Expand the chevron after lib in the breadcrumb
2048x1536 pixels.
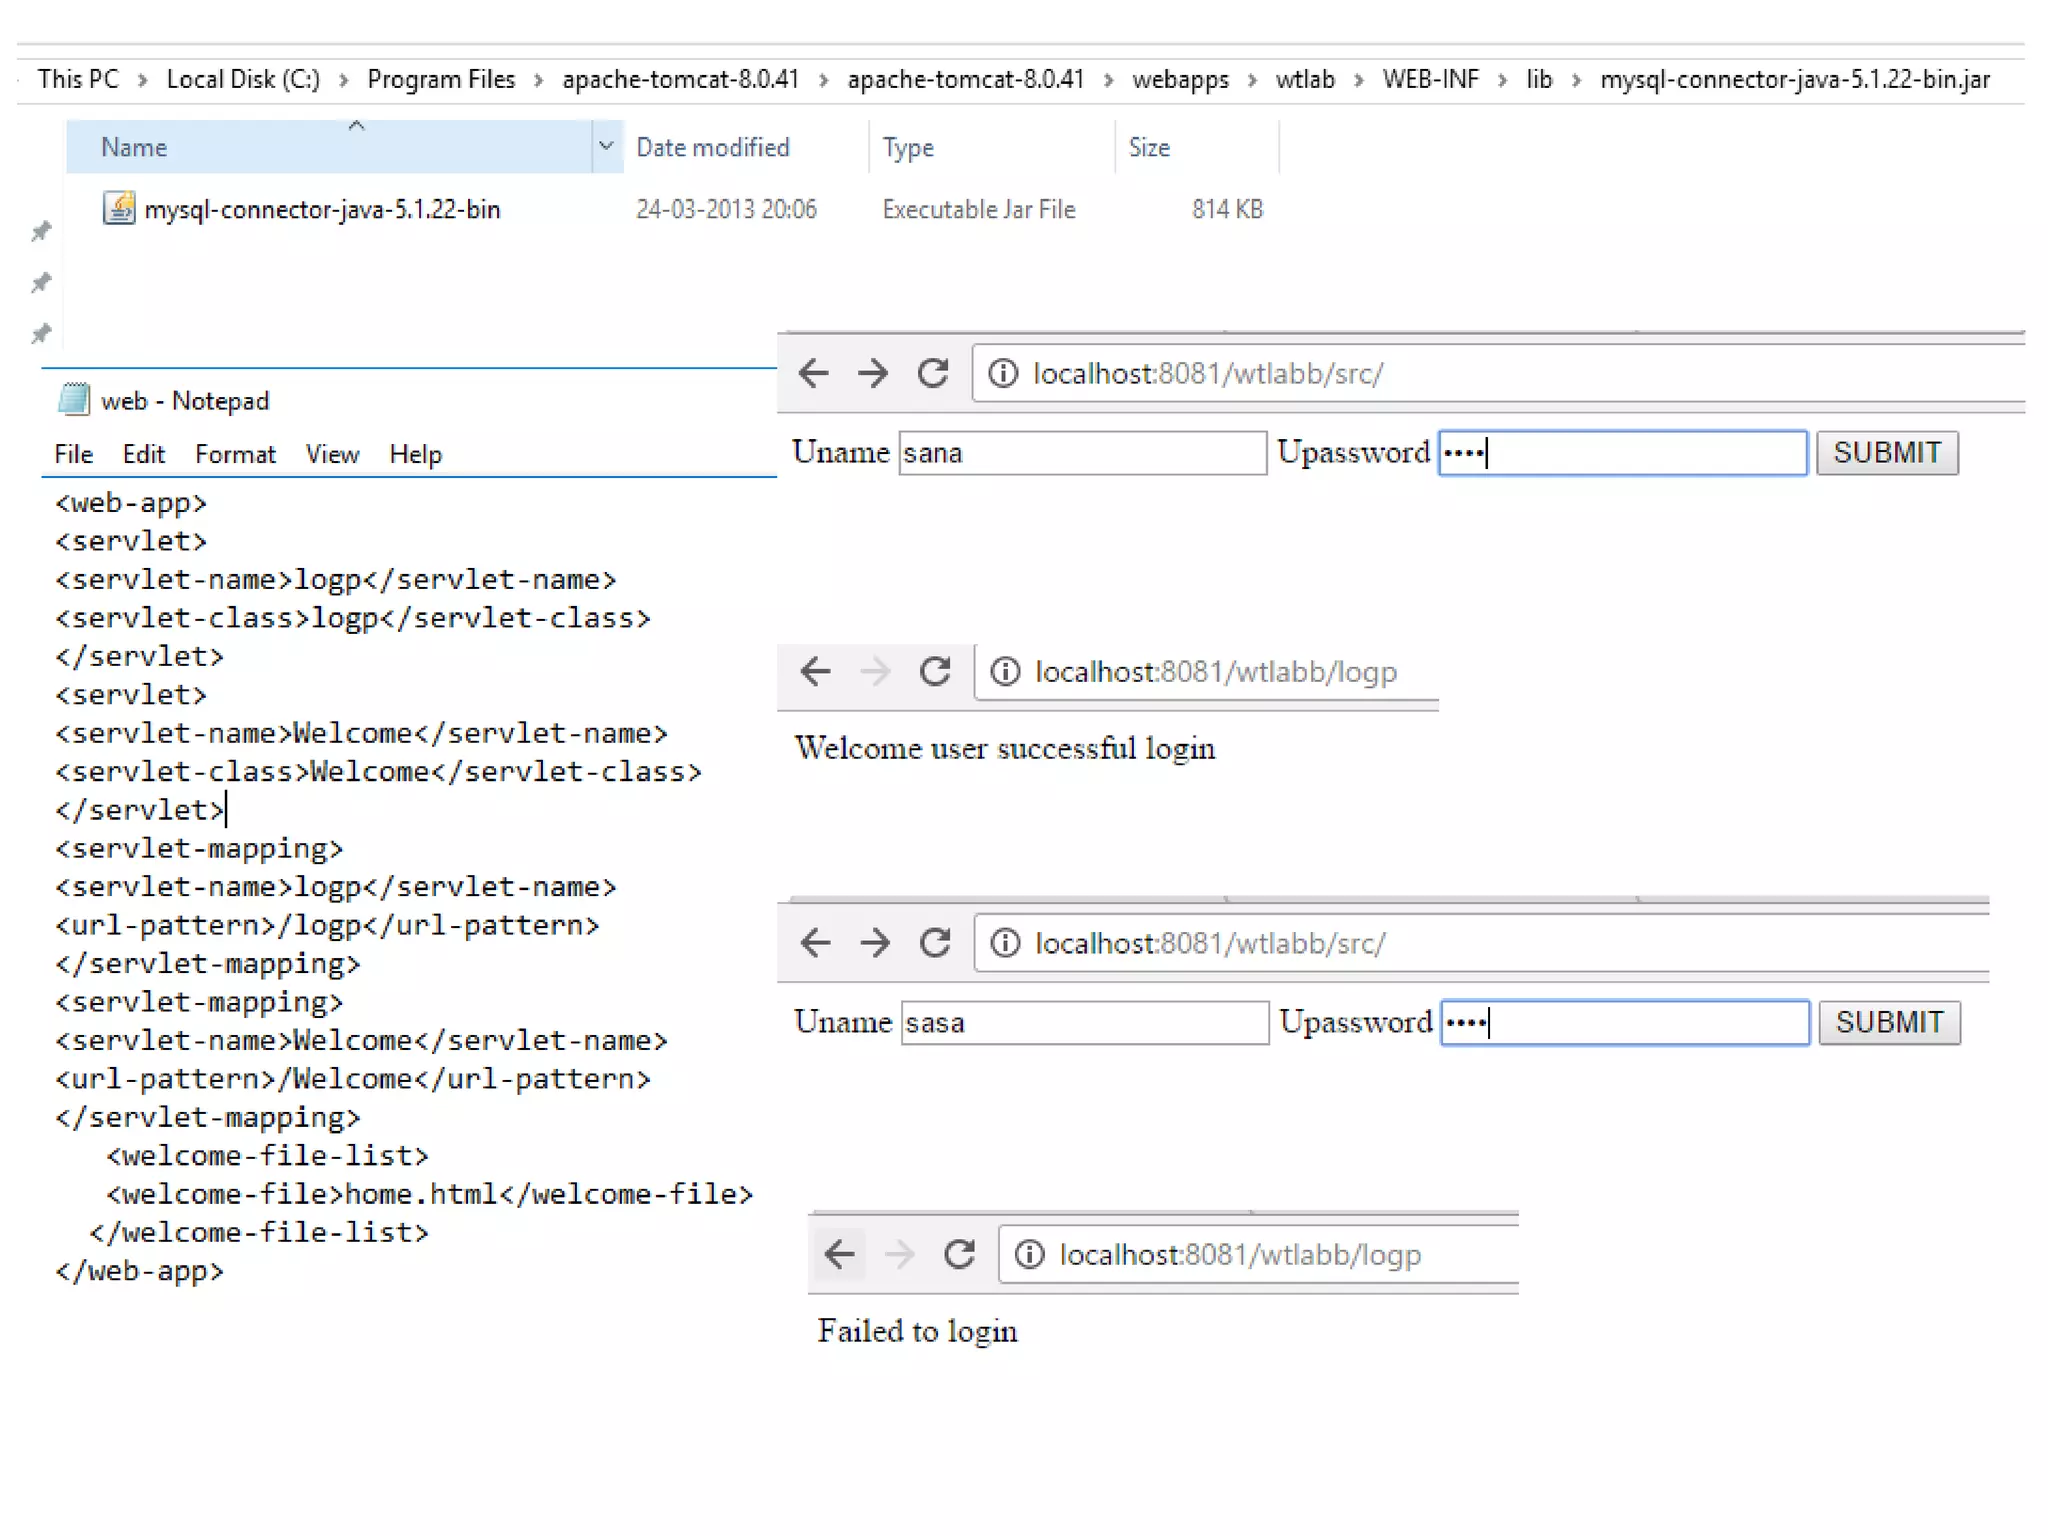(1577, 80)
